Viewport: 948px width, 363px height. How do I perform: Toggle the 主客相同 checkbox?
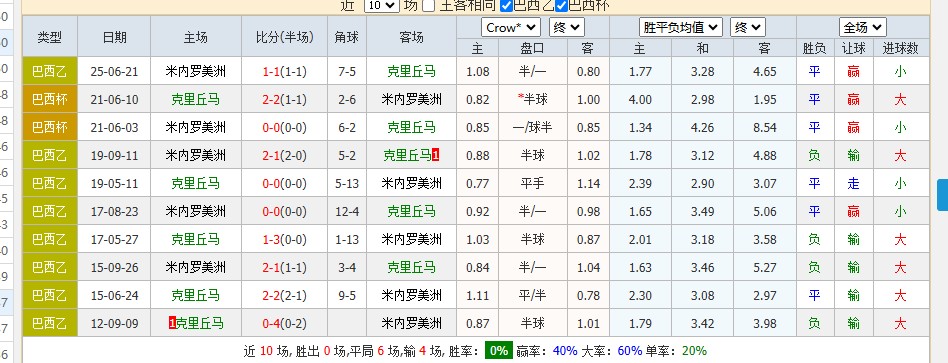[428, 5]
